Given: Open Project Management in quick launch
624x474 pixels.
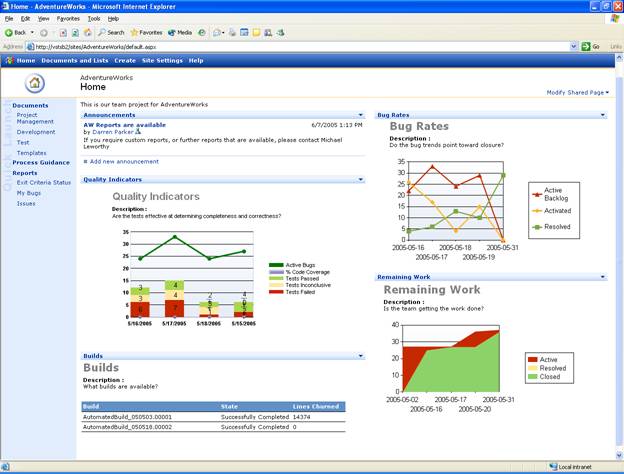Looking at the screenshot, I should click(x=35, y=118).
